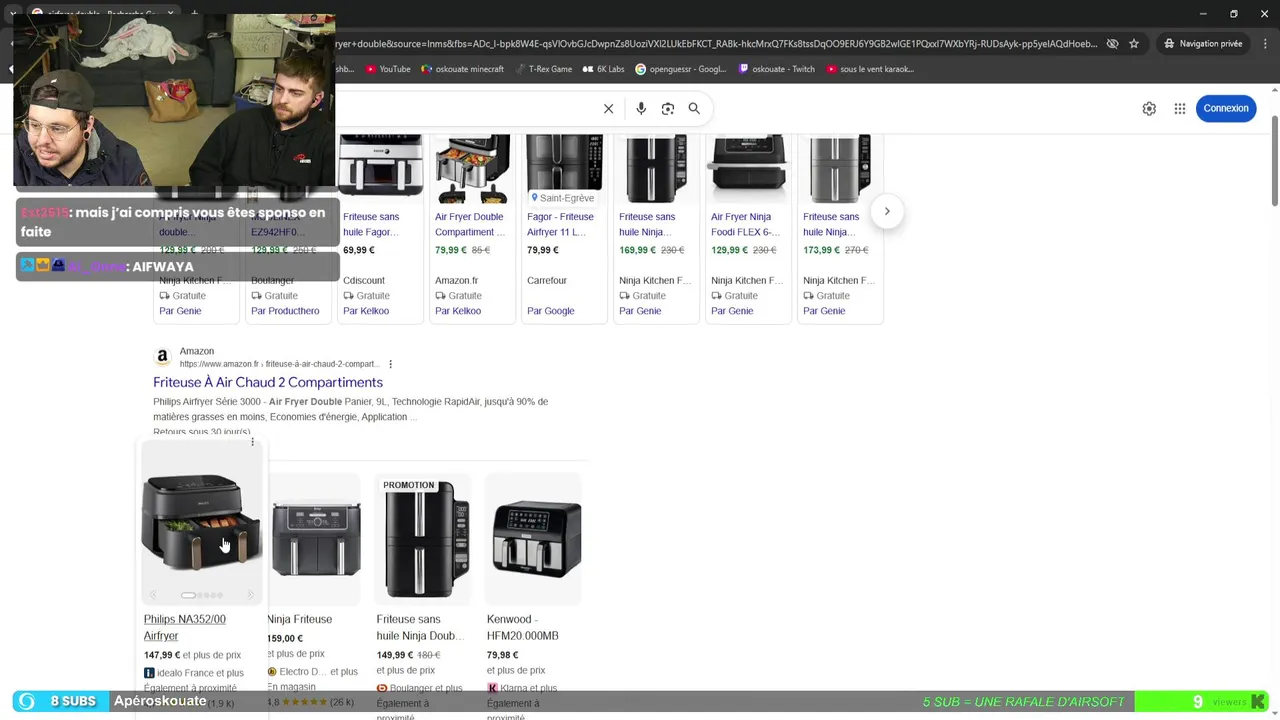Viewport: 1280px width, 720px height.
Task: Open Philips NA352/00 Airfryer product link
Action: [185, 627]
